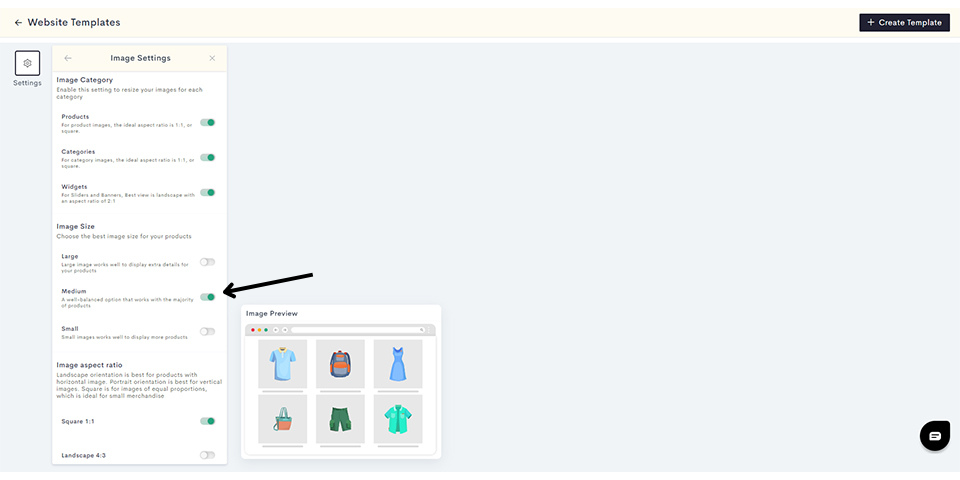Go back using Image Settings back arrow
The width and height of the screenshot is (960, 480).
68,58
